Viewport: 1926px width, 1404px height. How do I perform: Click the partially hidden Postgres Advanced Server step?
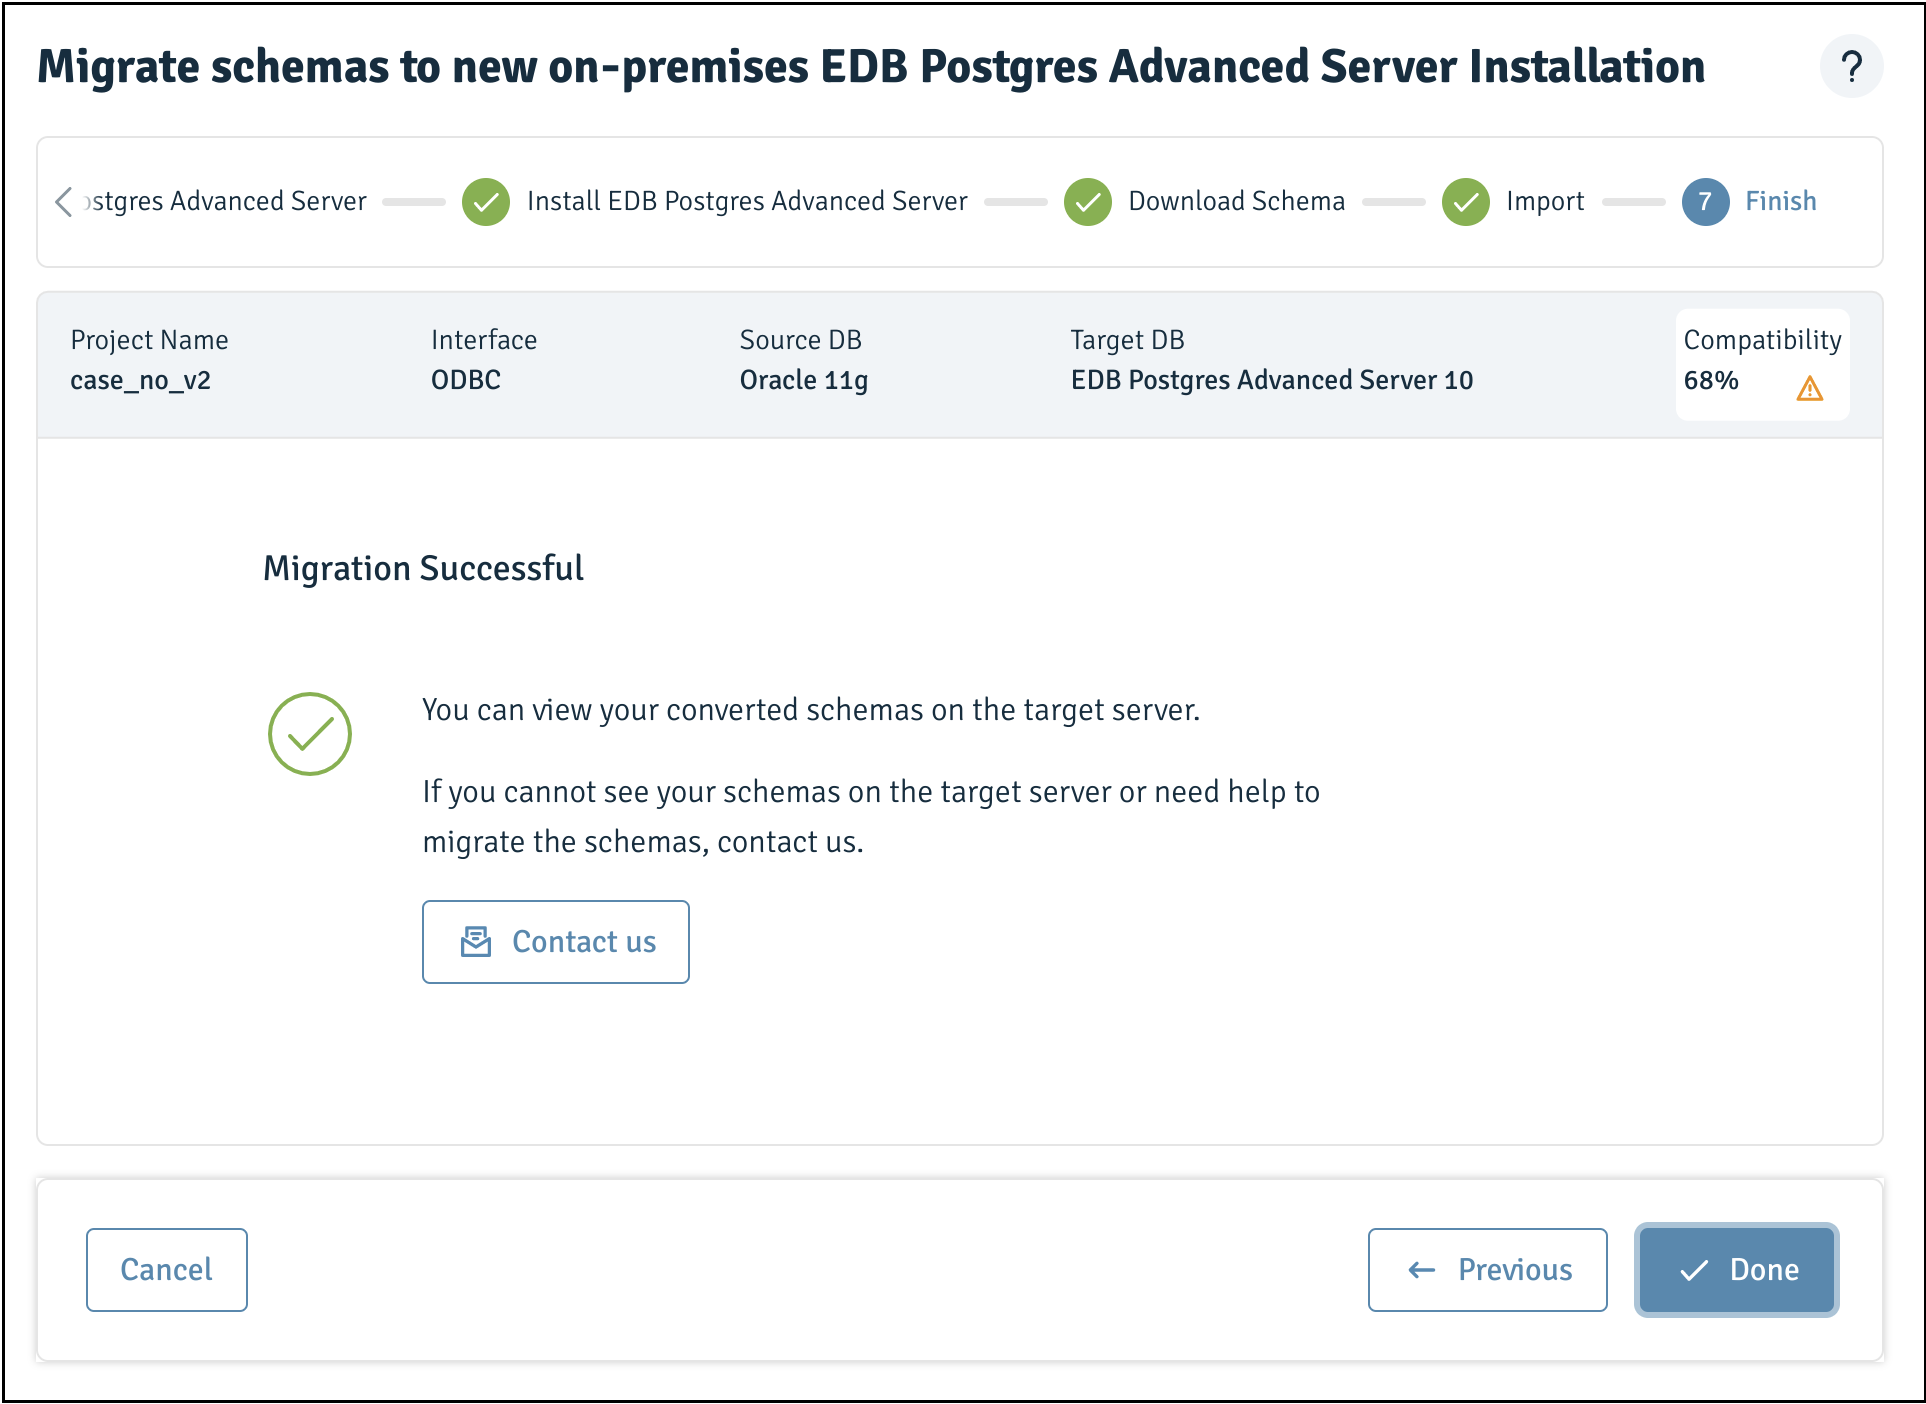pos(225,201)
